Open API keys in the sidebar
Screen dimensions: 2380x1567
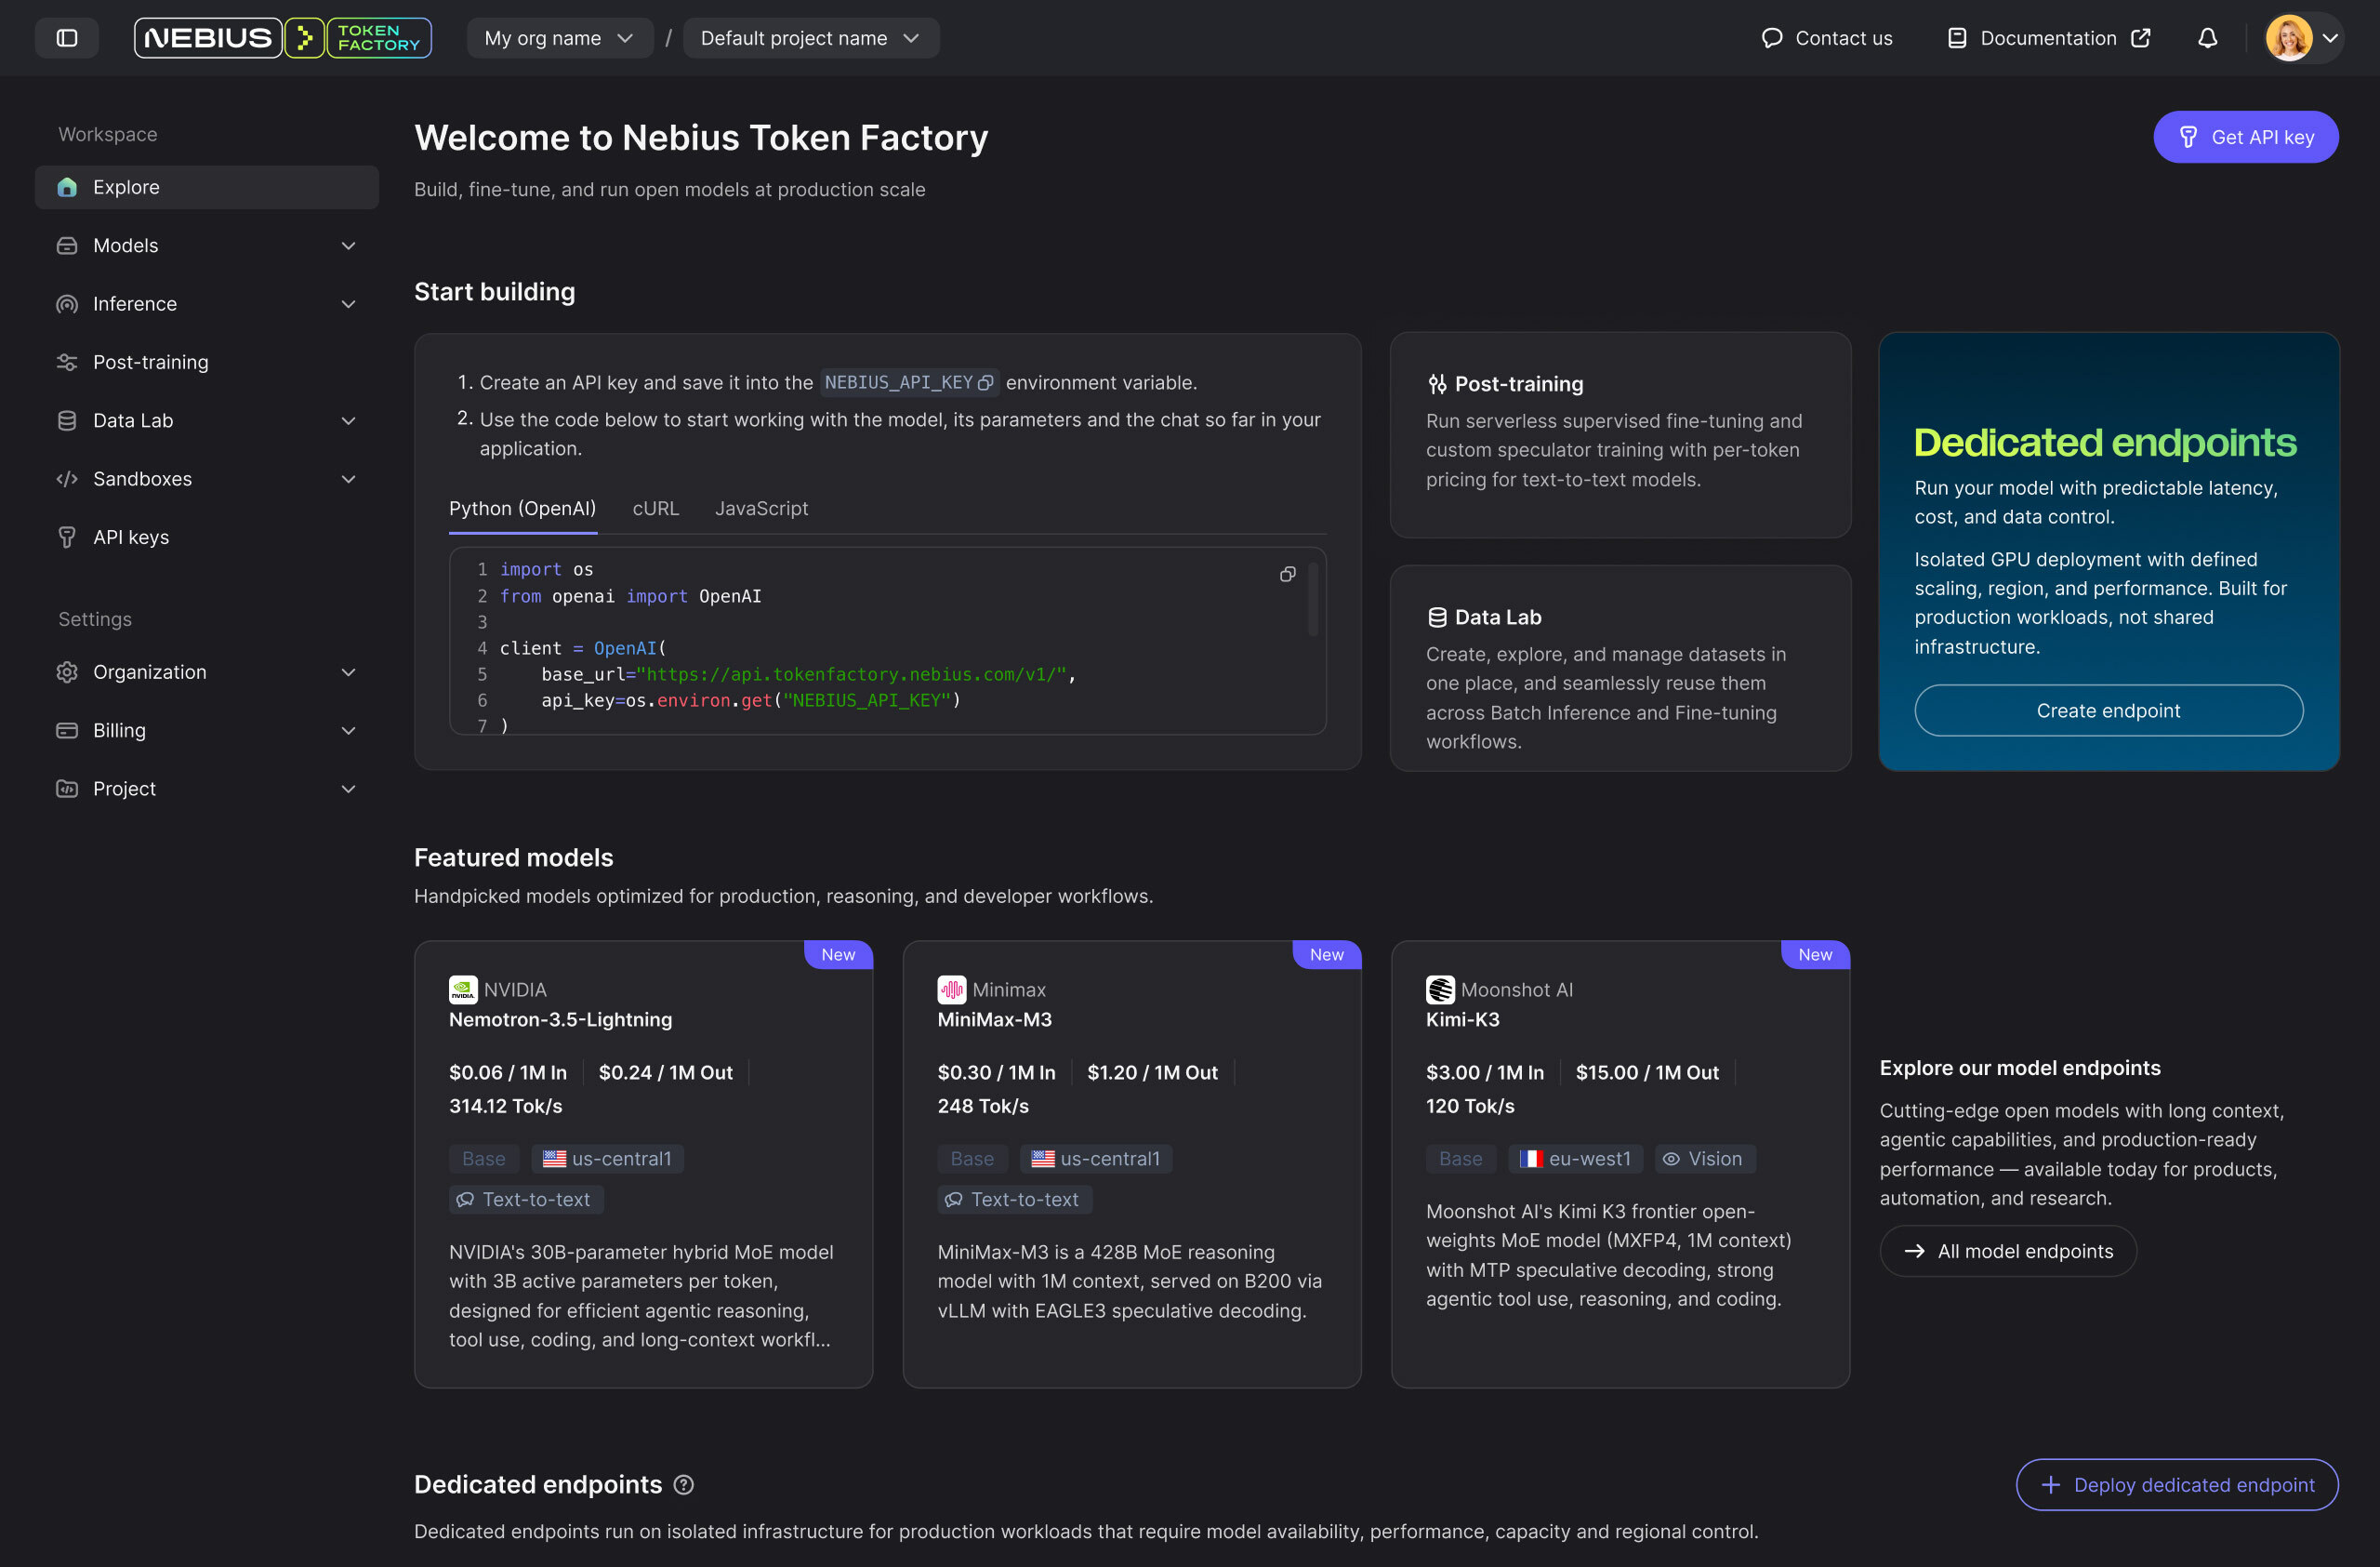[206, 537]
